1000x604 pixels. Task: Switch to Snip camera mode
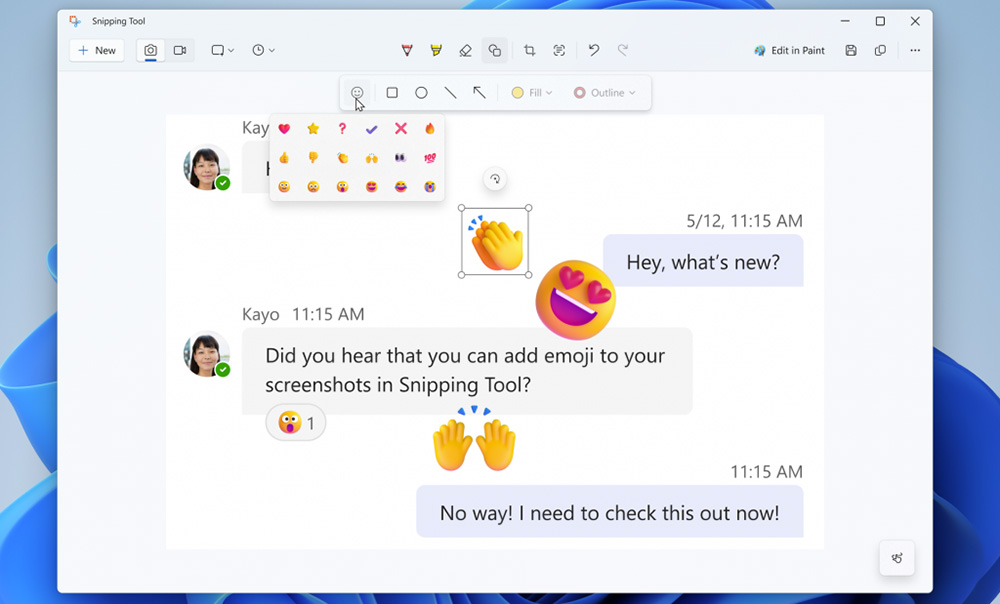pos(151,50)
